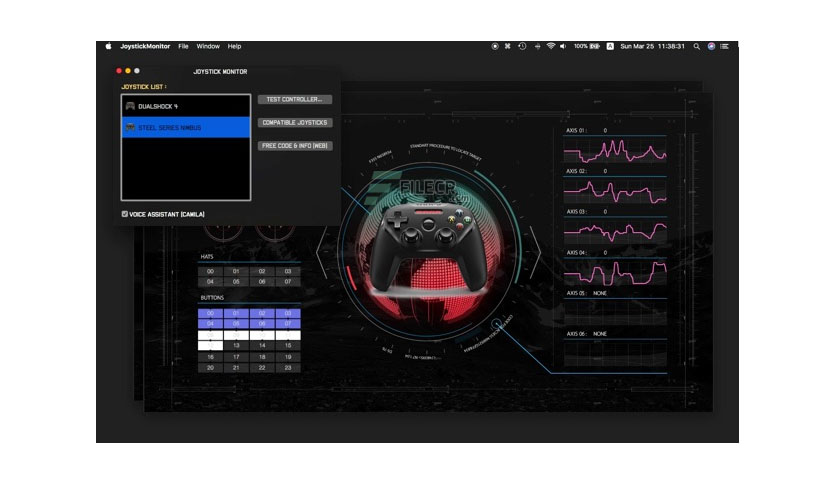Click highlighted Buttons cell 01
Screen dimensions: 836x484
(x=236, y=313)
